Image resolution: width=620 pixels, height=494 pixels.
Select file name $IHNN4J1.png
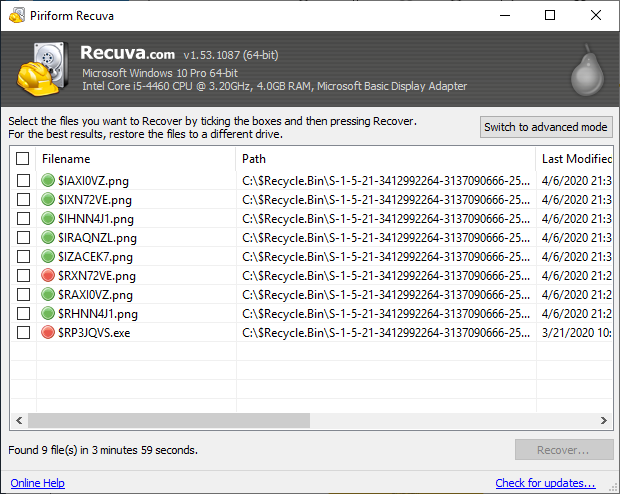click(96, 219)
